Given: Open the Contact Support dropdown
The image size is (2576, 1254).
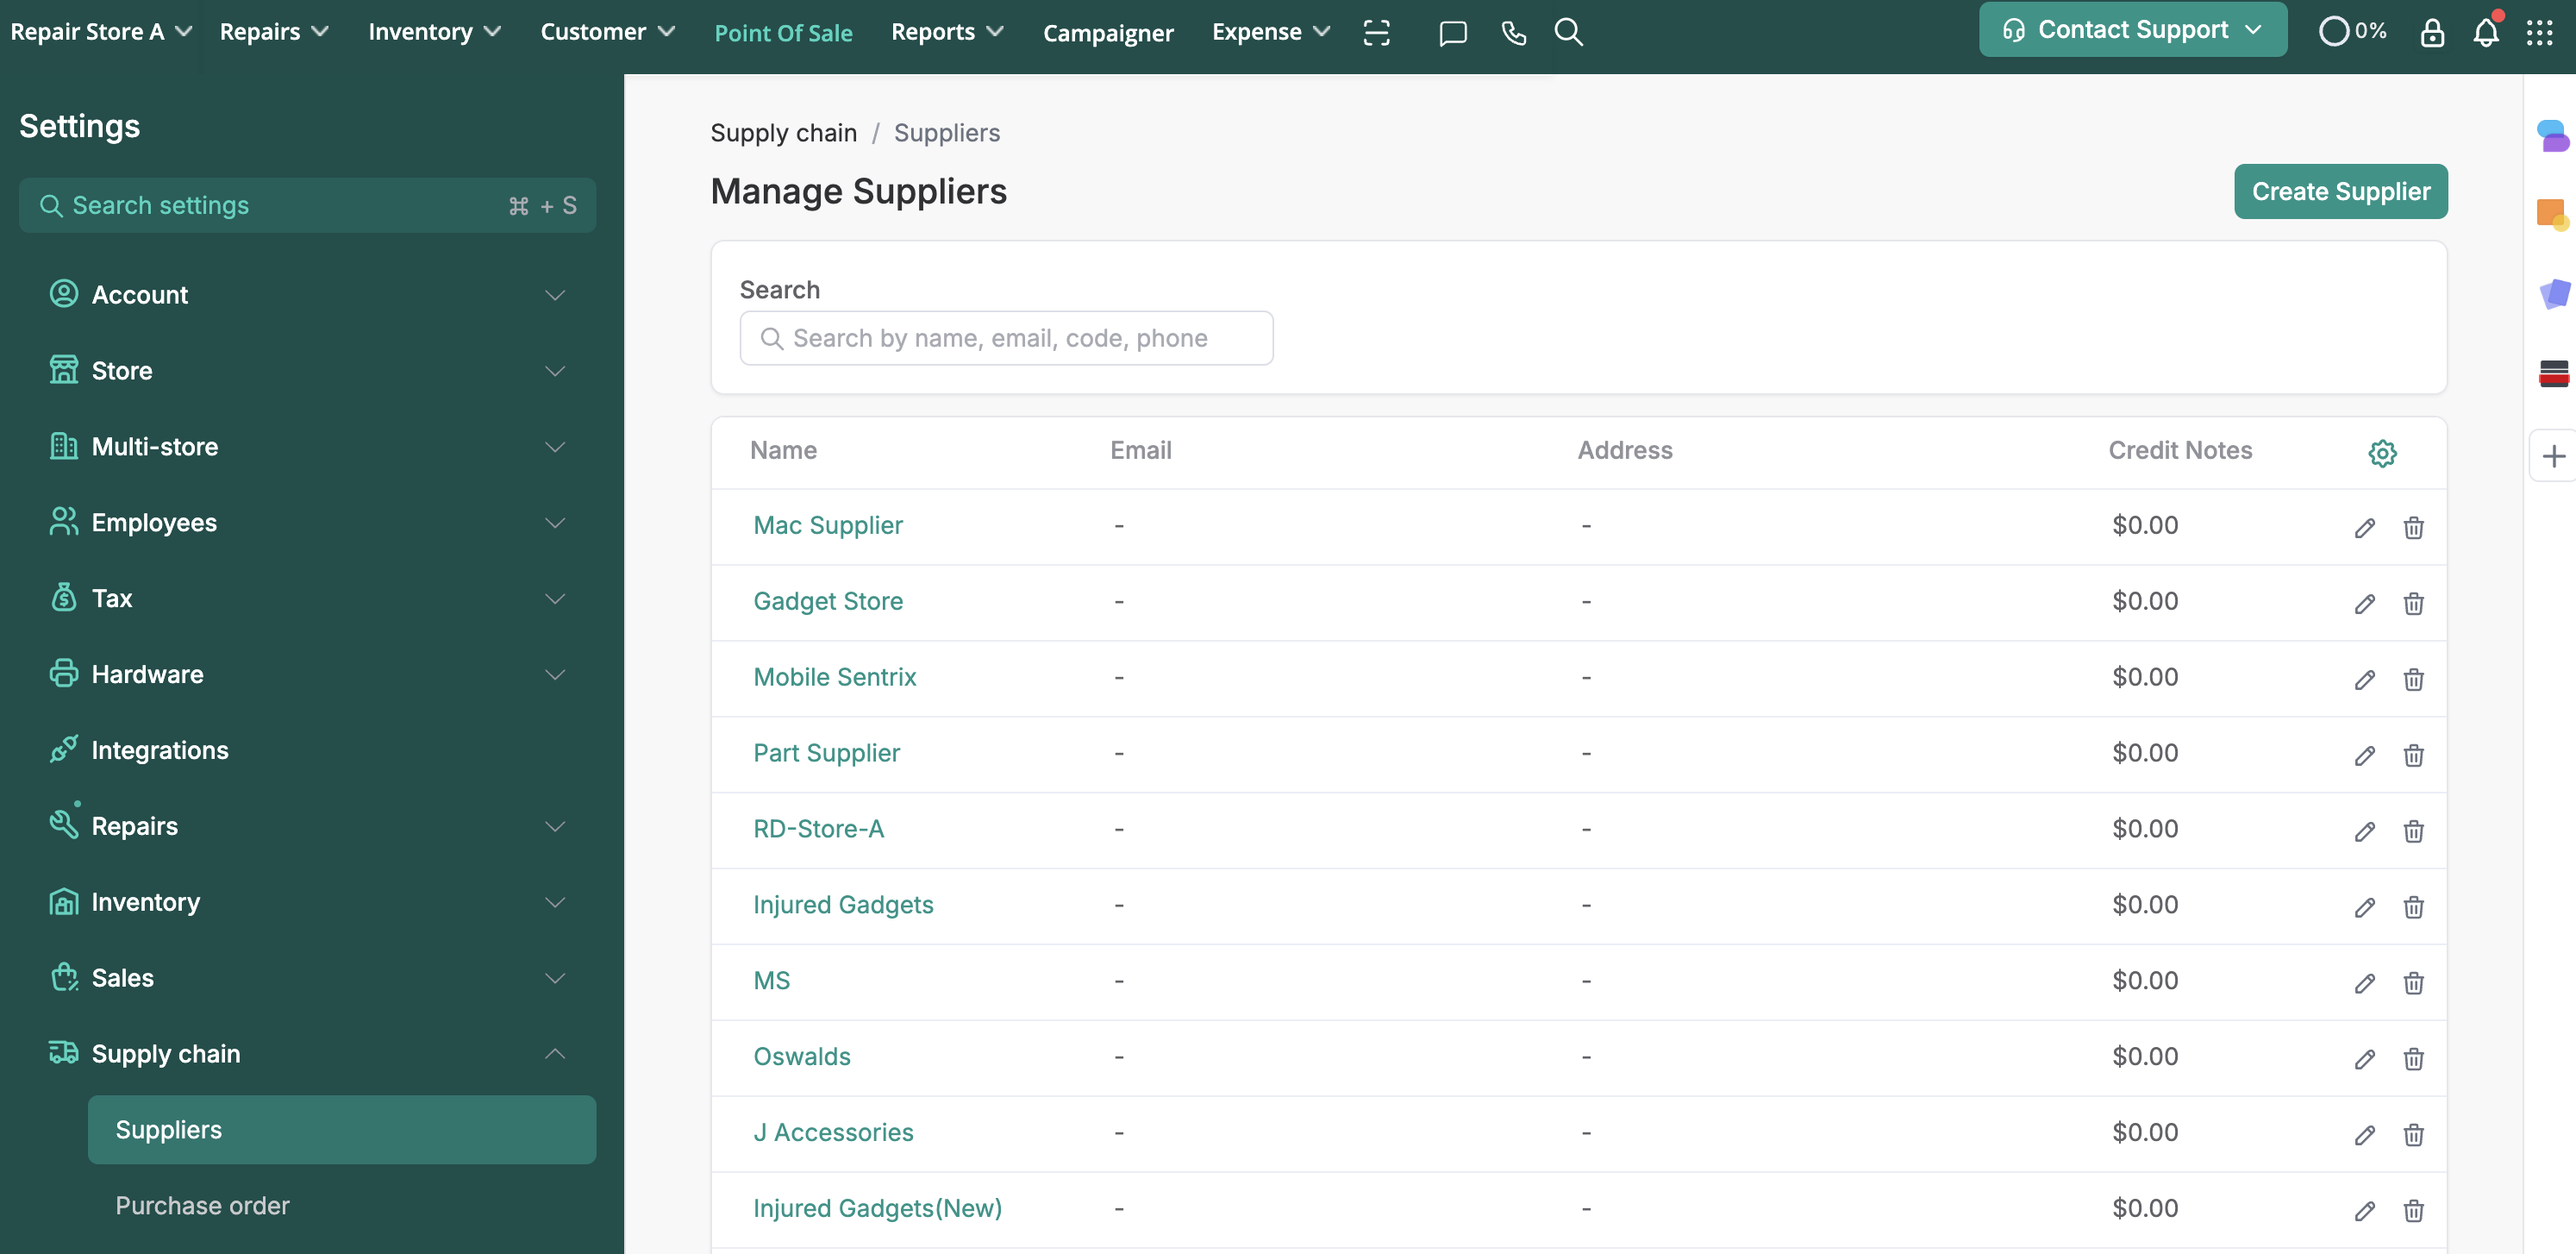Looking at the screenshot, I should point(2132,30).
